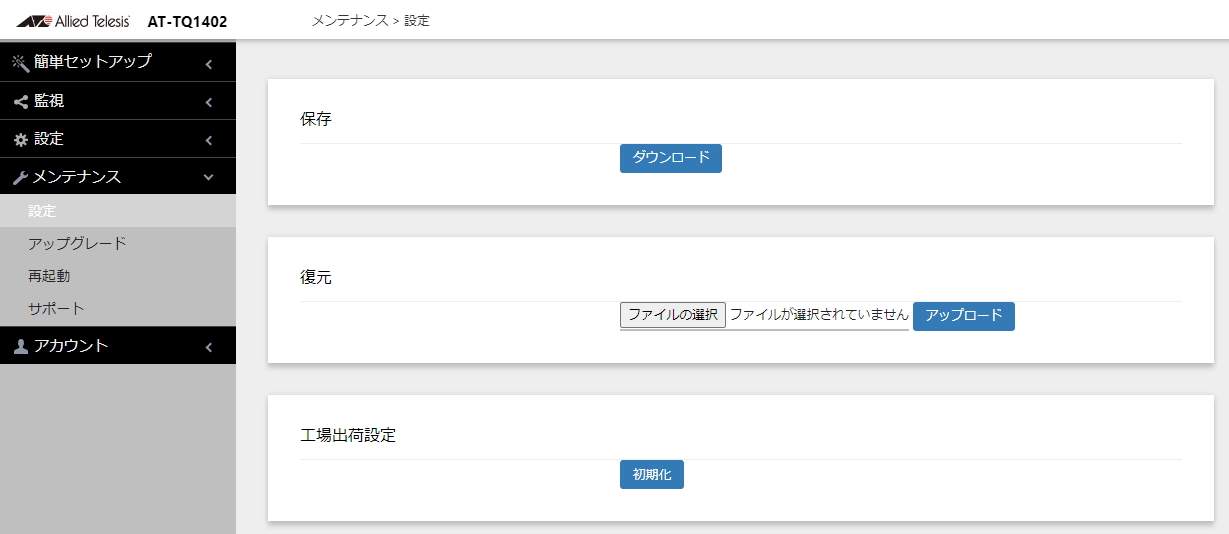Click the gear icon beside 設定
This screenshot has height=534, width=1229.
pos(20,140)
